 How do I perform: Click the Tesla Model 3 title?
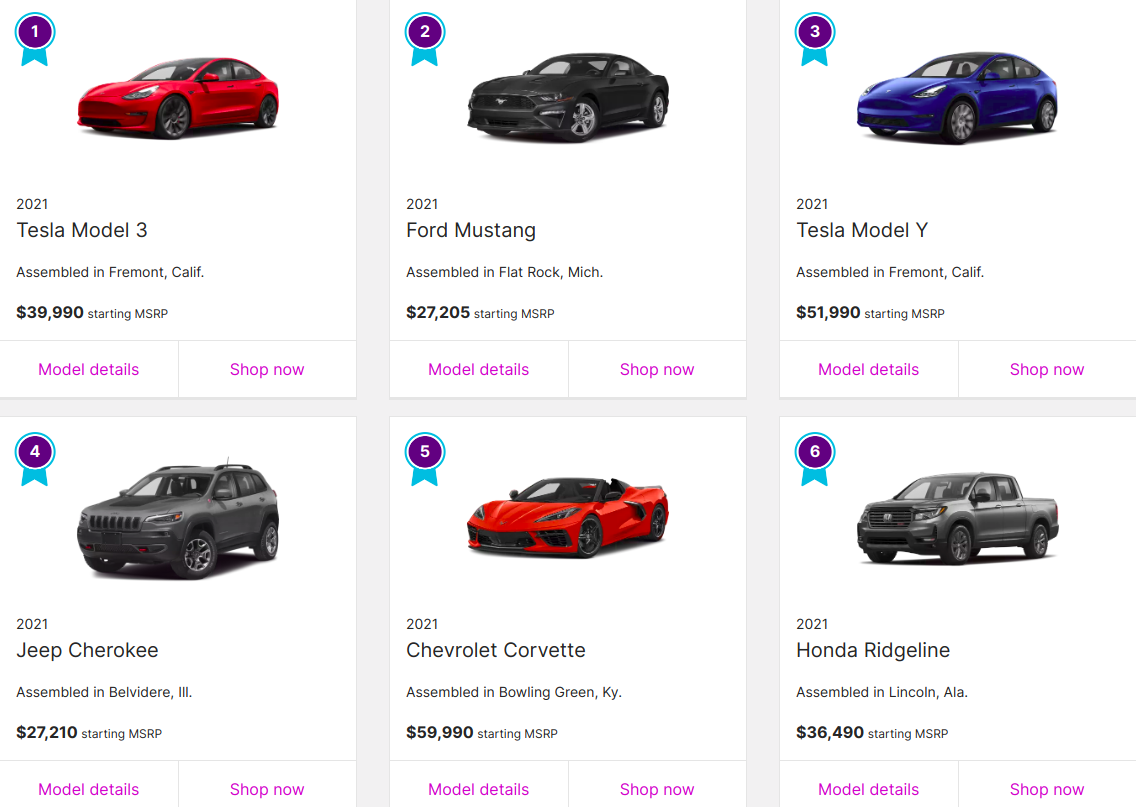click(x=82, y=230)
